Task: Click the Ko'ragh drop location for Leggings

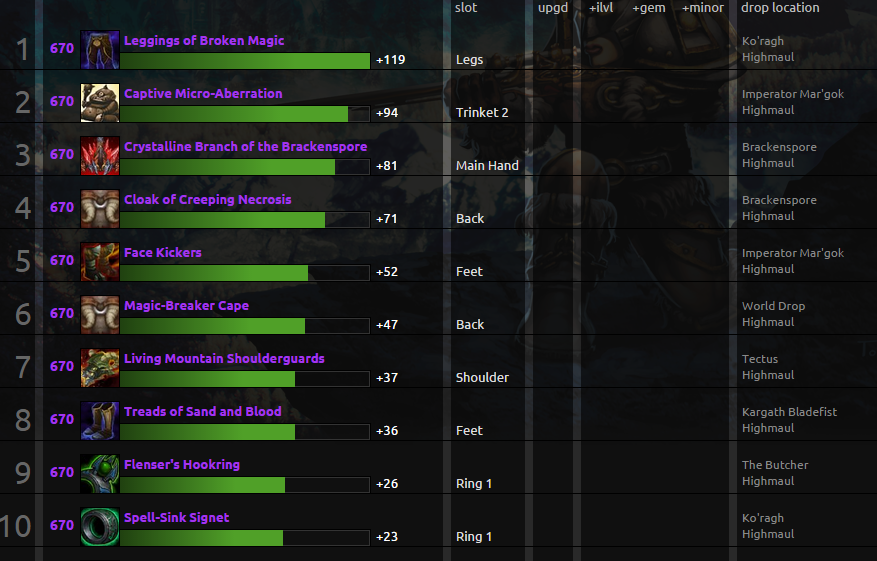Action: tap(763, 42)
